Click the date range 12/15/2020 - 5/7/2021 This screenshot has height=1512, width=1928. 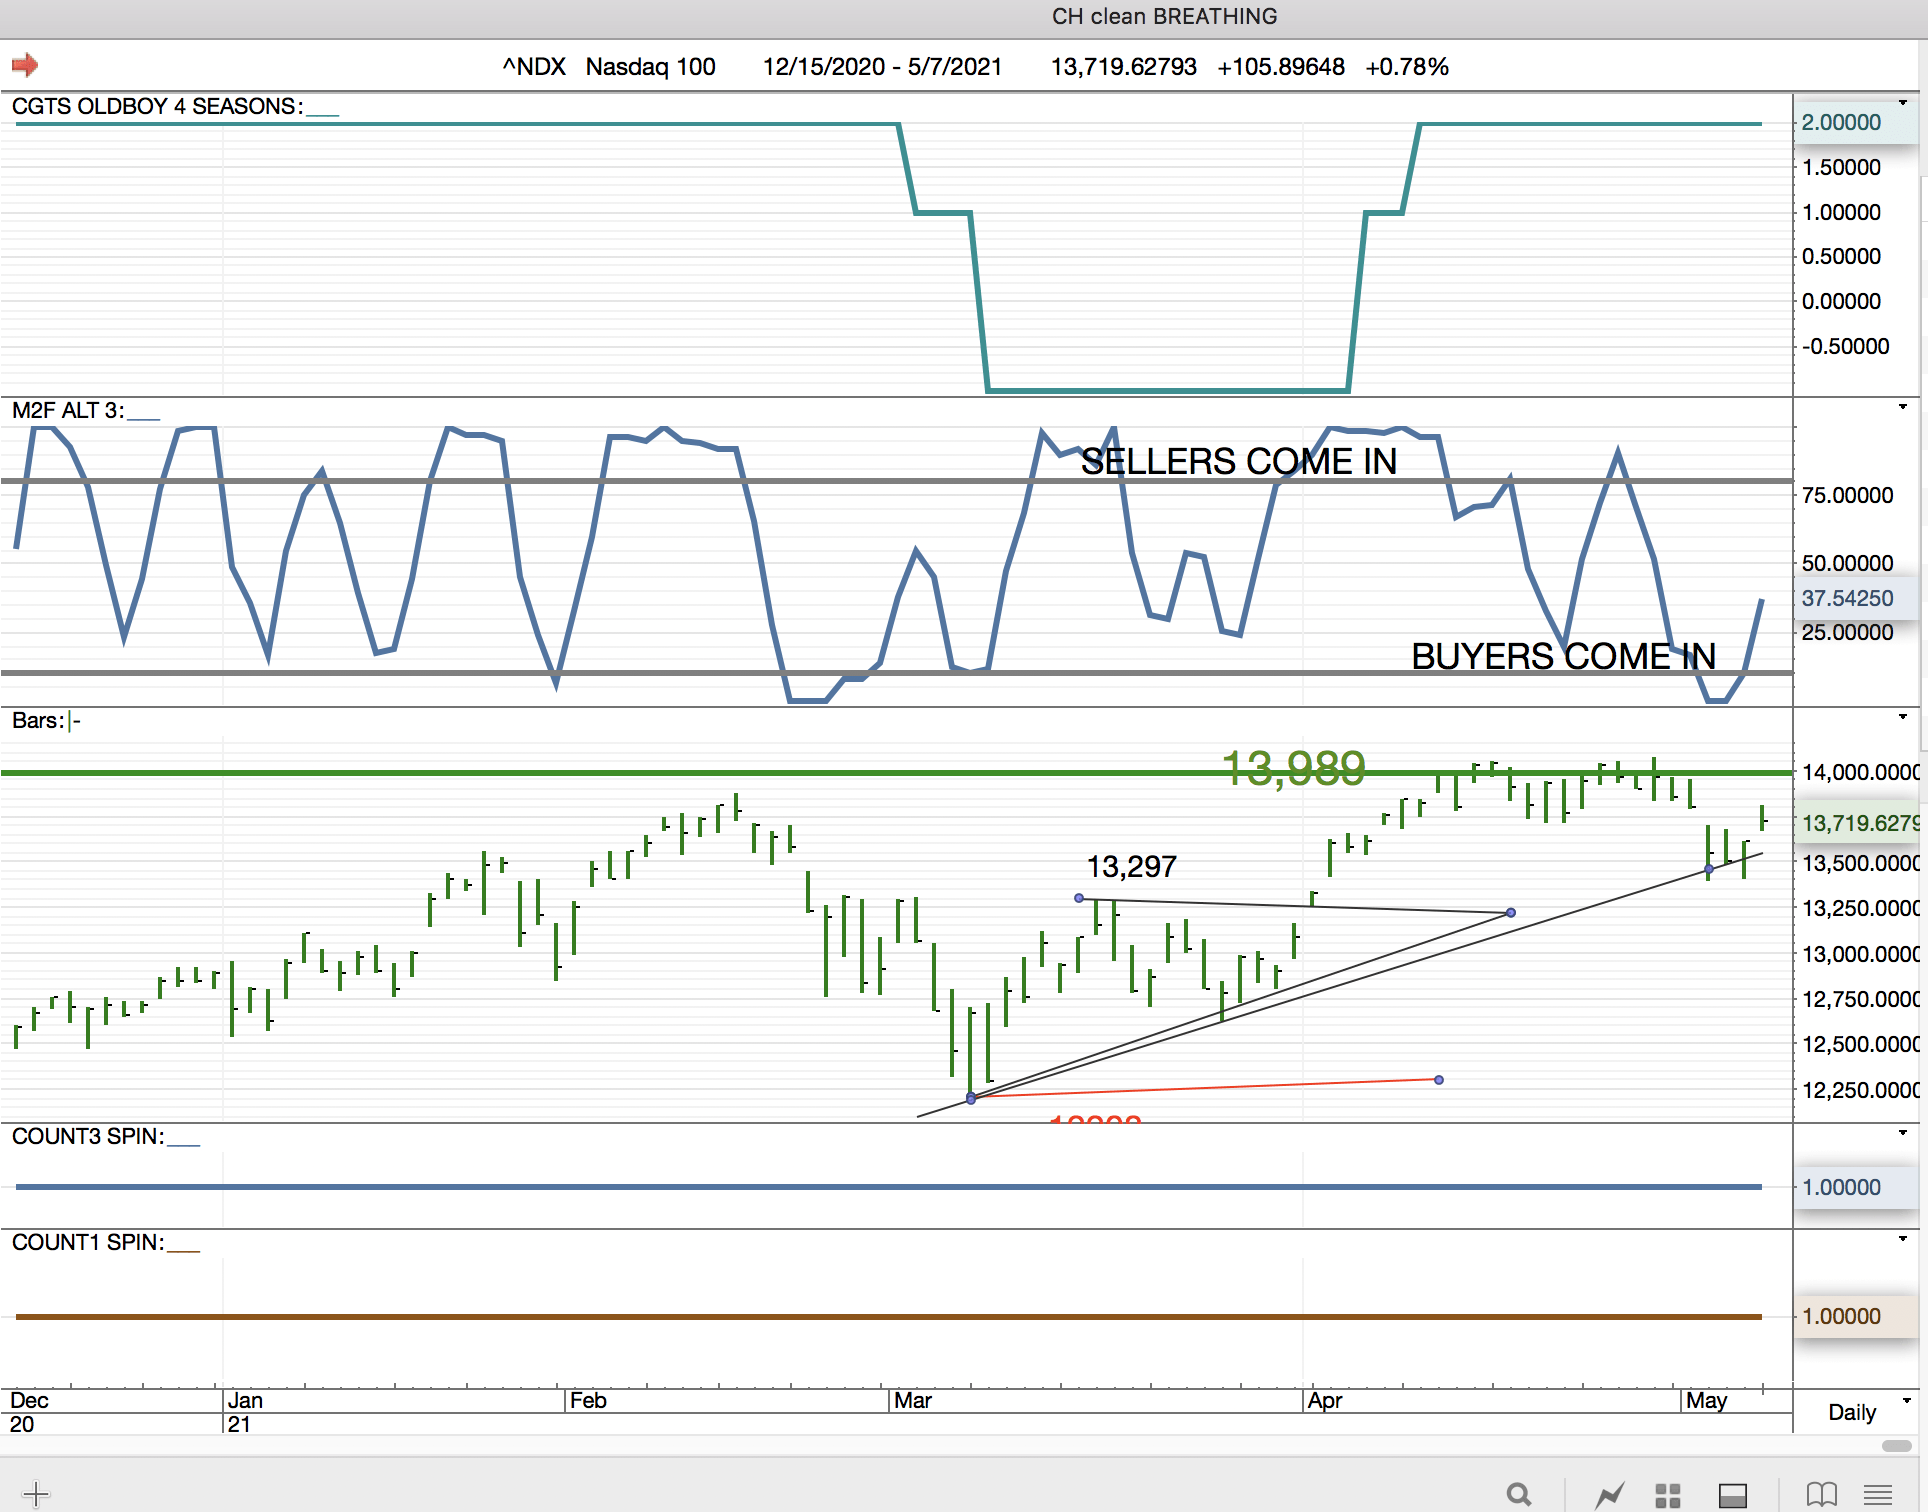[x=882, y=67]
